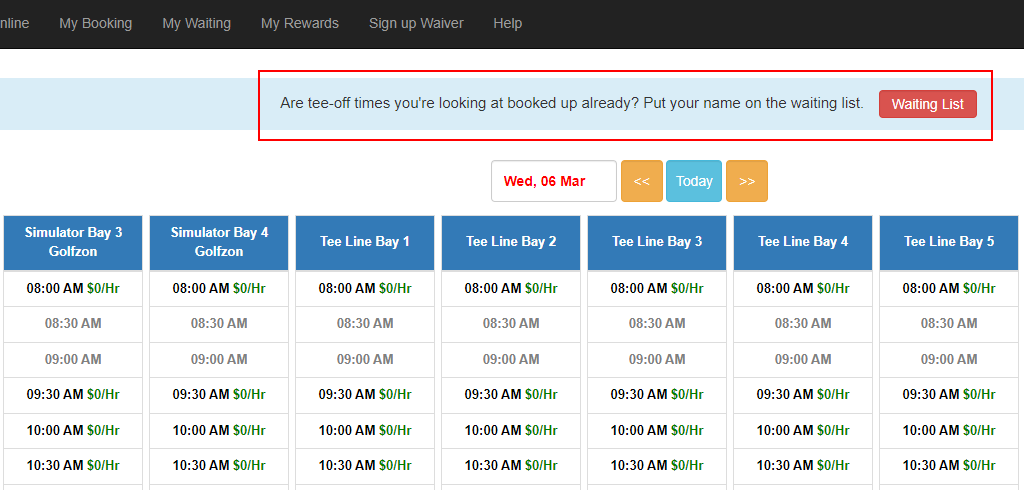Book 10:00 AM slot in Simulator Bay 4
Image resolution: width=1024 pixels, height=490 pixels.
(x=219, y=430)
